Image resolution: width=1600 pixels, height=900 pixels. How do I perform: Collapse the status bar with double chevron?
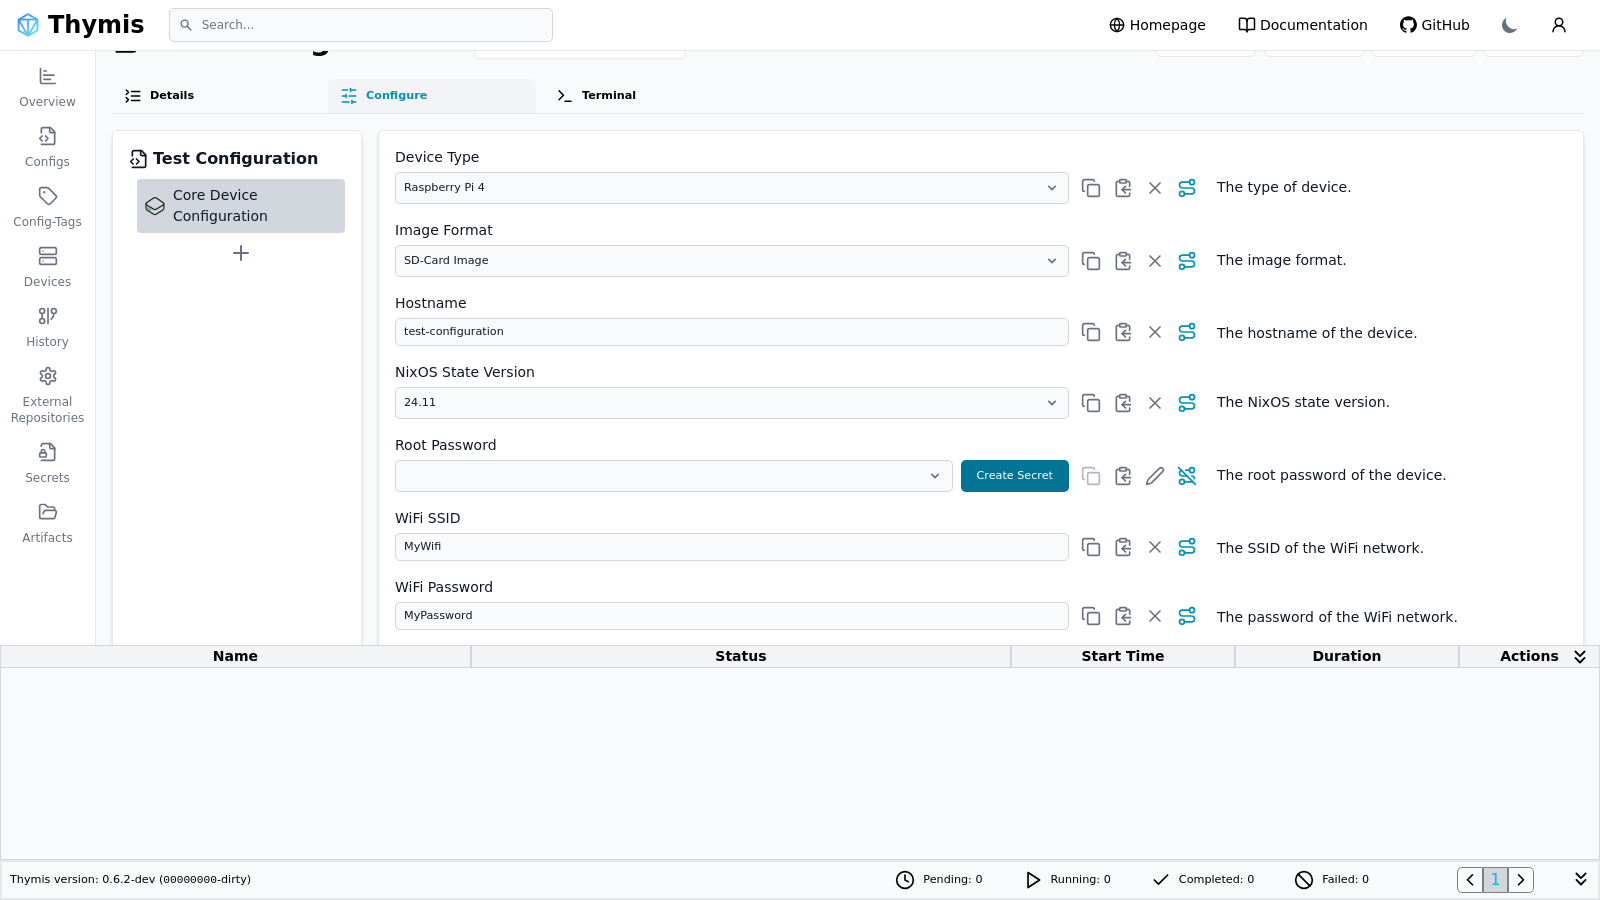pyautogui.click(x=1581, y=879)
